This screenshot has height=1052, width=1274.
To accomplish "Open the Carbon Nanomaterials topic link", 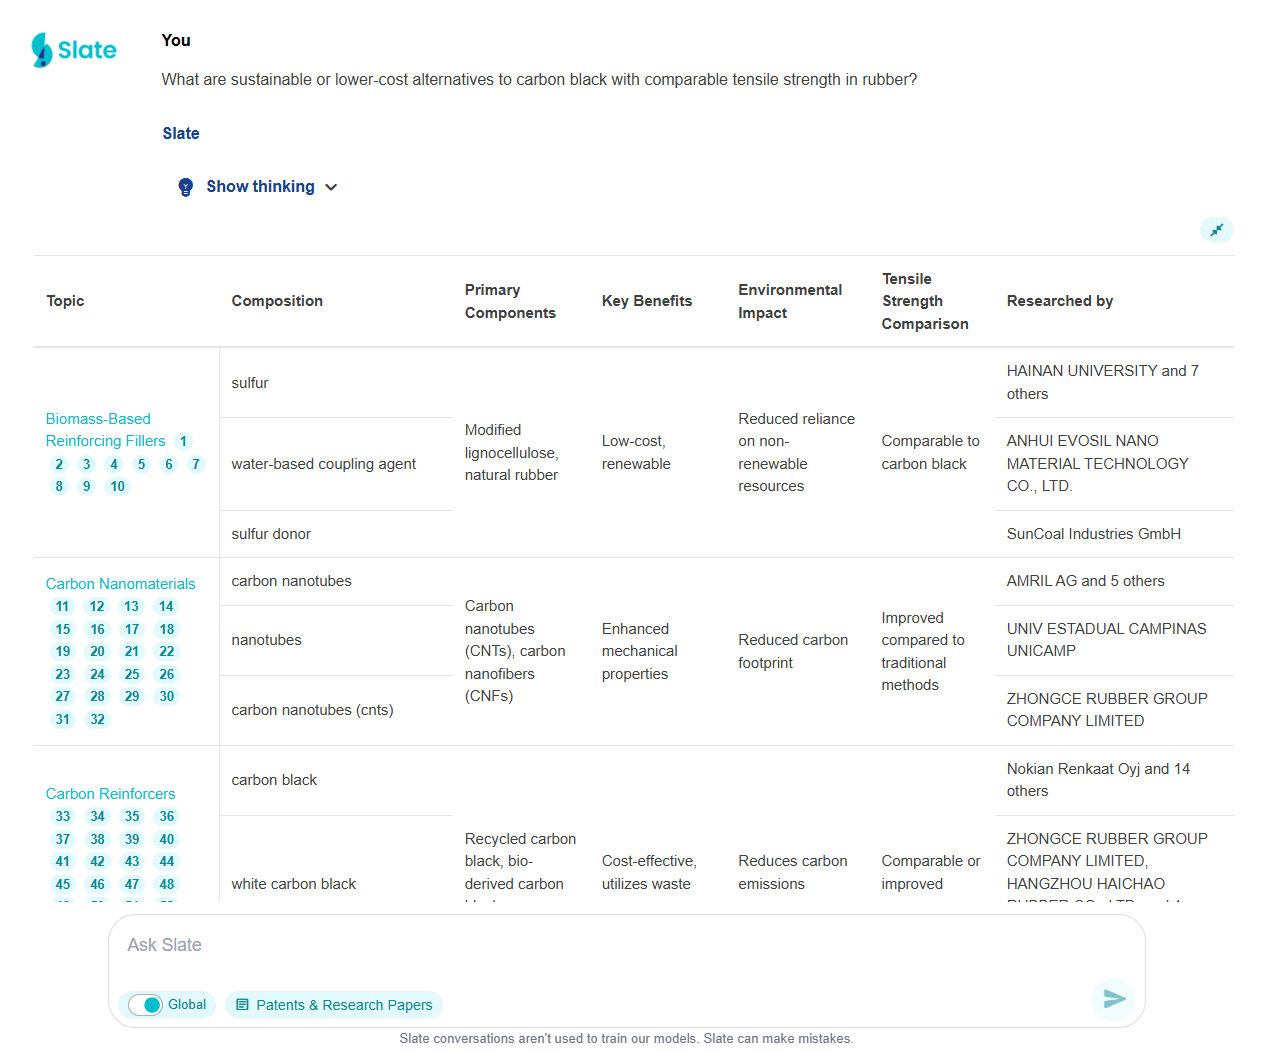I will click(x=120, y=584).
